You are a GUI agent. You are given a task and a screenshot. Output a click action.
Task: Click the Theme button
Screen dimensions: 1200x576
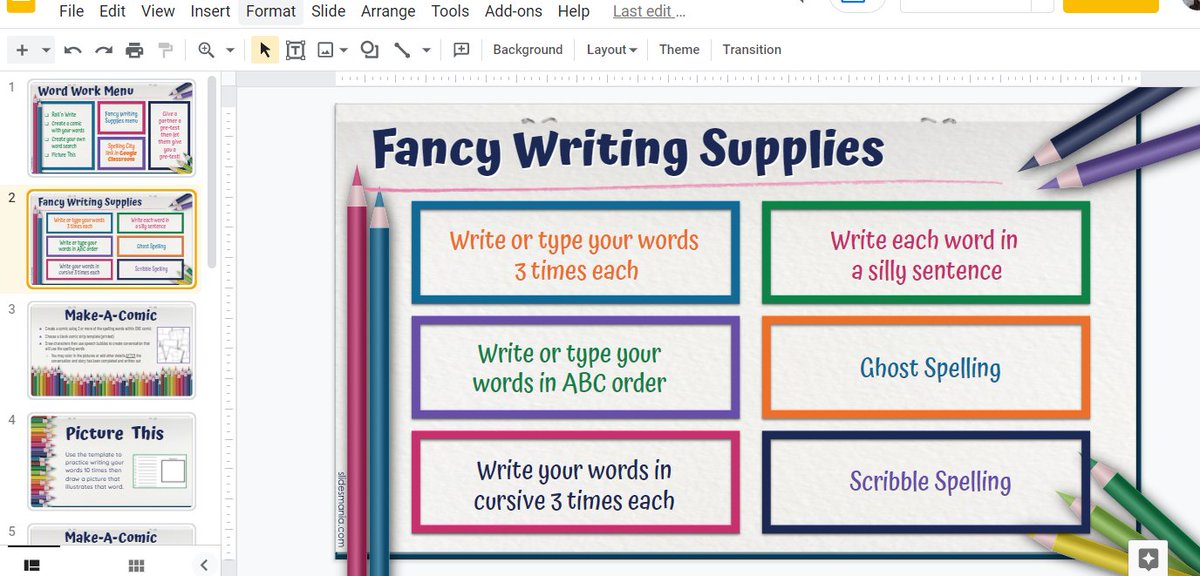[679, 50]
